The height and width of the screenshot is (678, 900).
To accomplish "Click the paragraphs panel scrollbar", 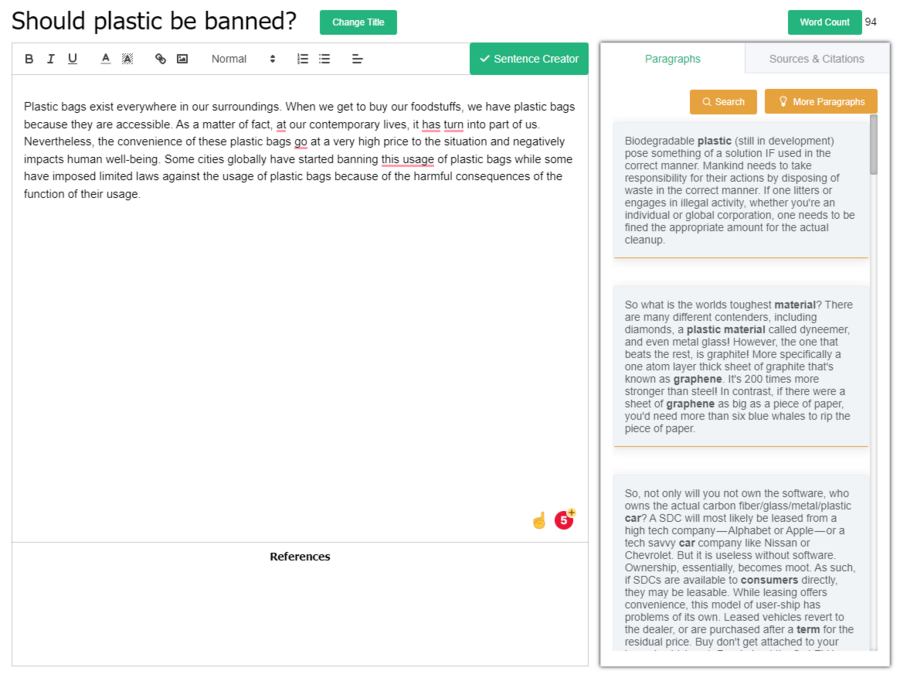I will pos(873,145).
